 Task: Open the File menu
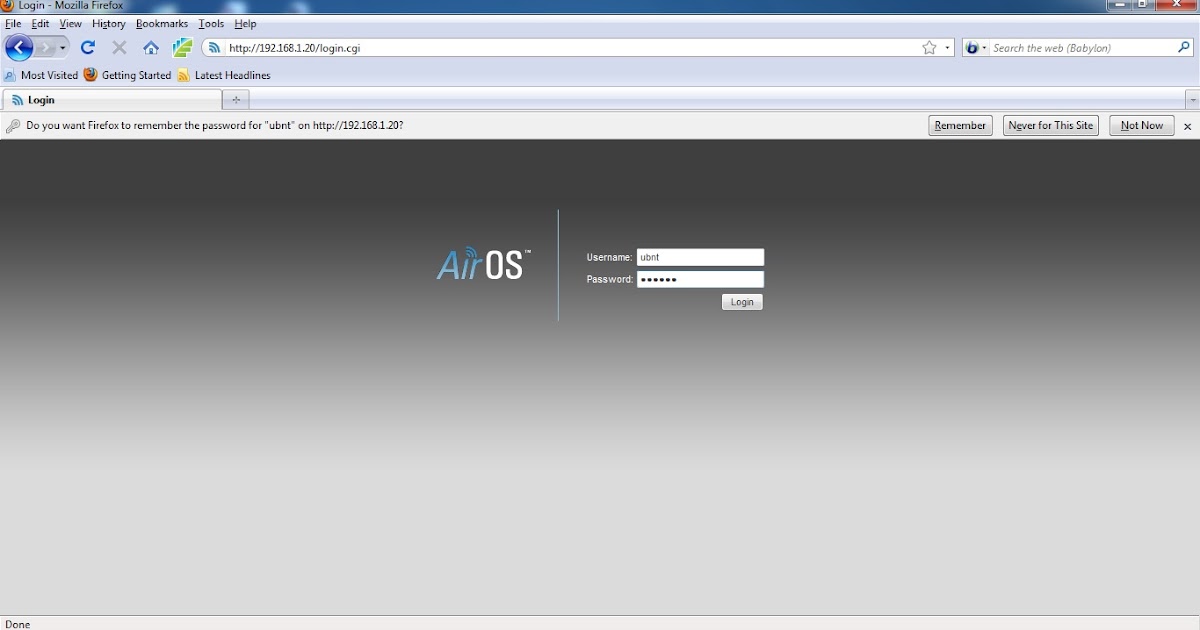[13, 23]
